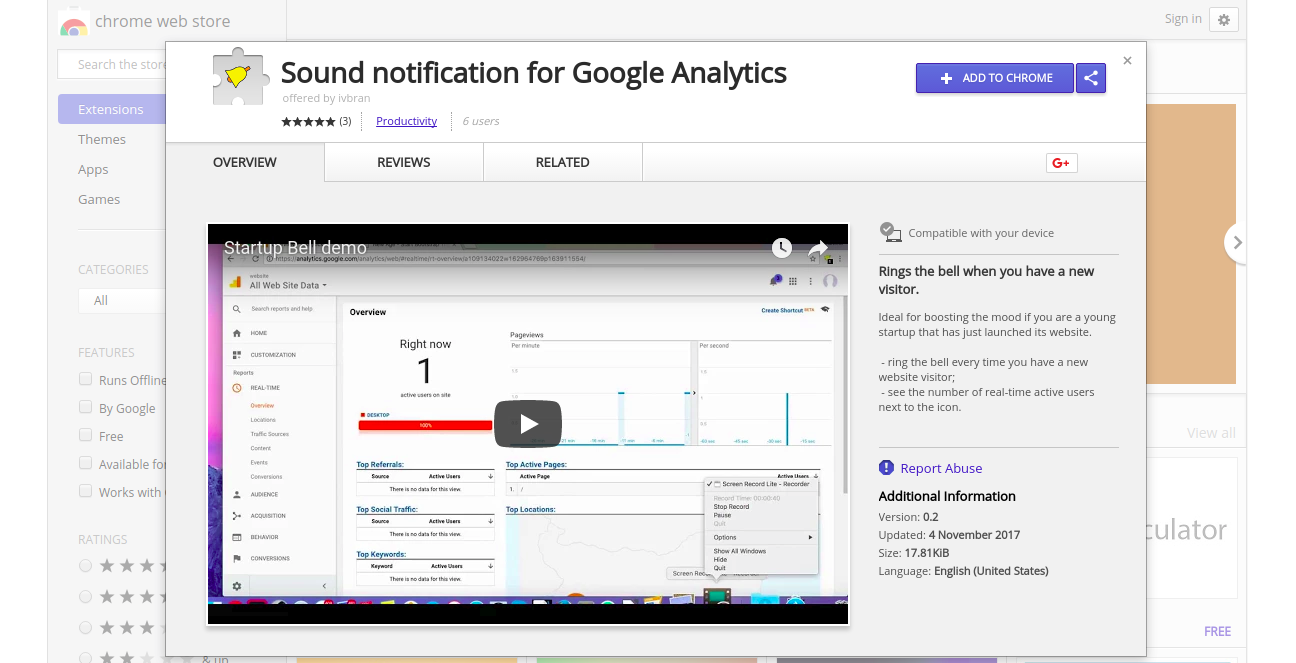
Task: Close the extension detail dialog
Action: pyautogui.click(x=1127, y=61)
